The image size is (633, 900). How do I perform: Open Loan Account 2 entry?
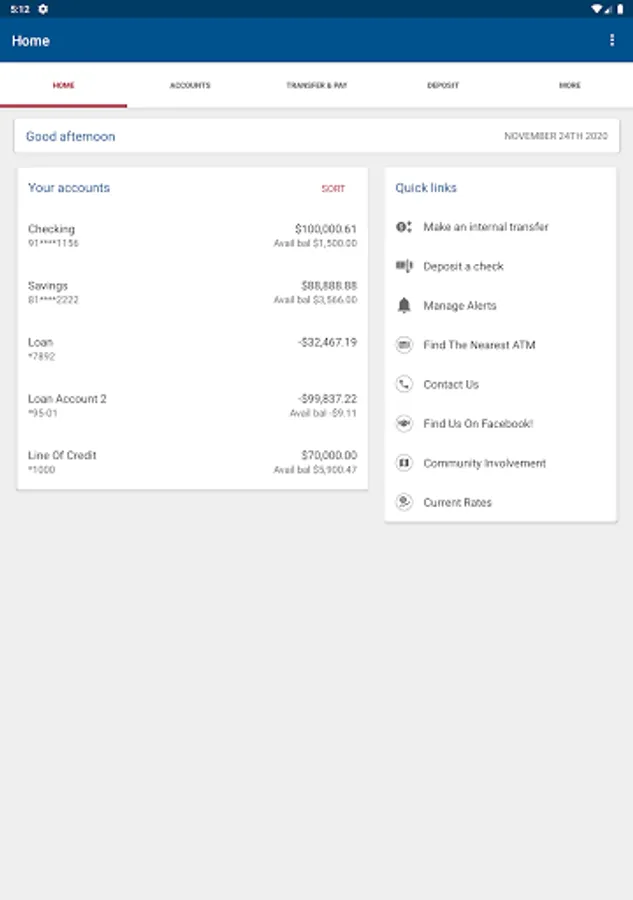pos(192,405)
